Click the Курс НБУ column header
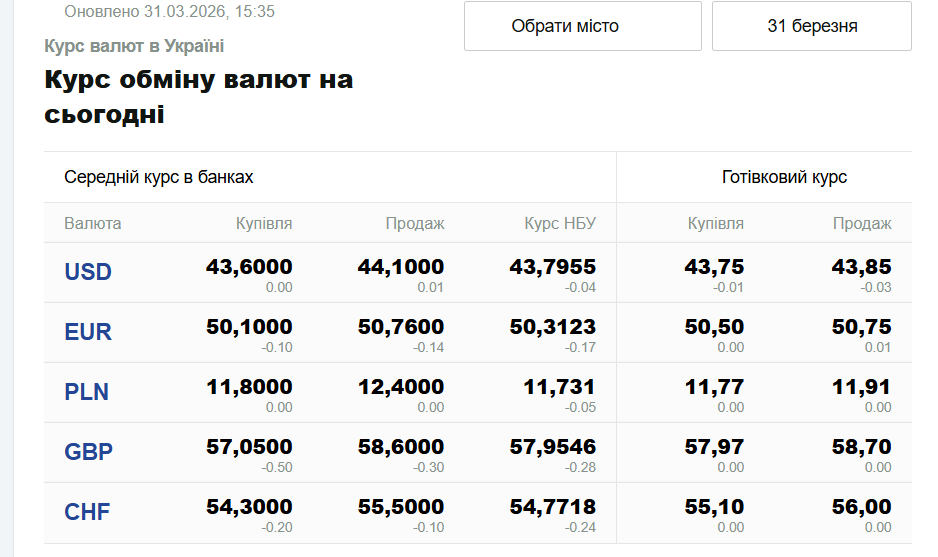This screenshot has height=557, width=938. click(560, 223)
